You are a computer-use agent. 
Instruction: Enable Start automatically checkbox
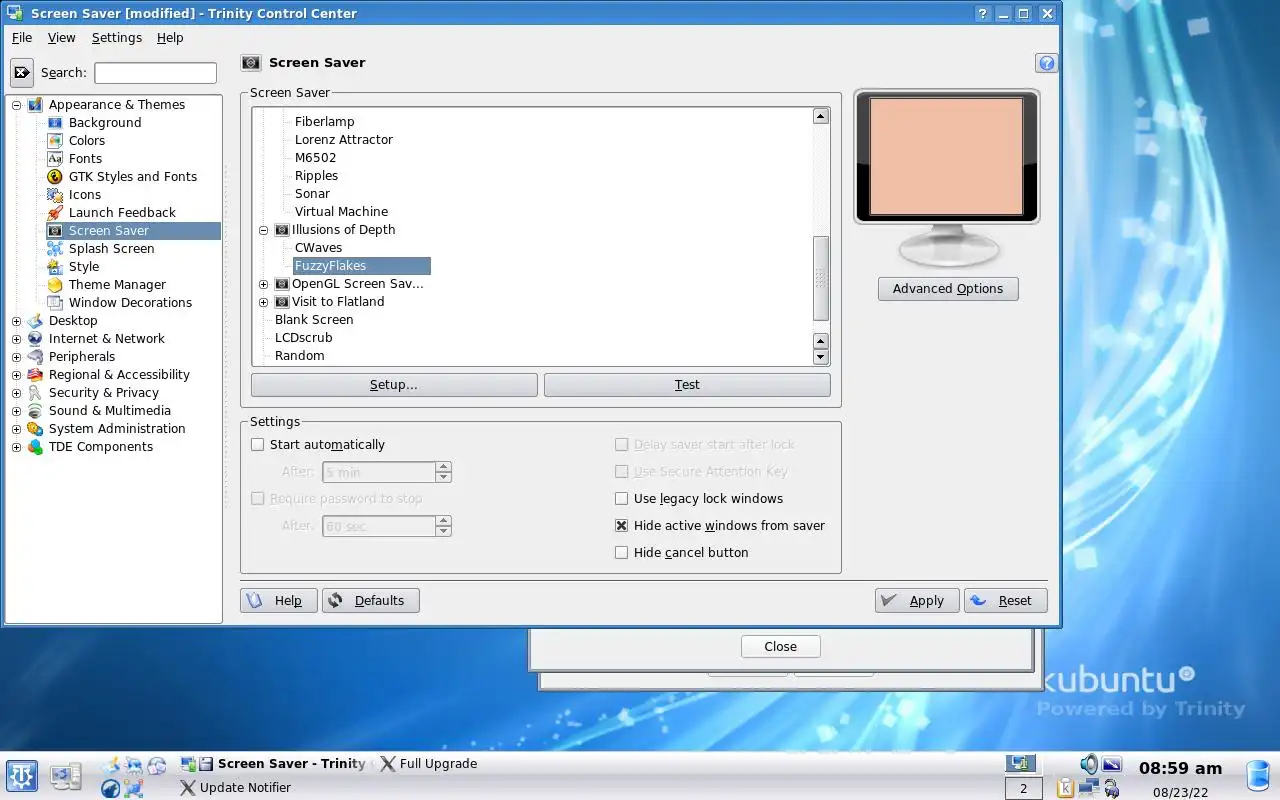point(258,445)
